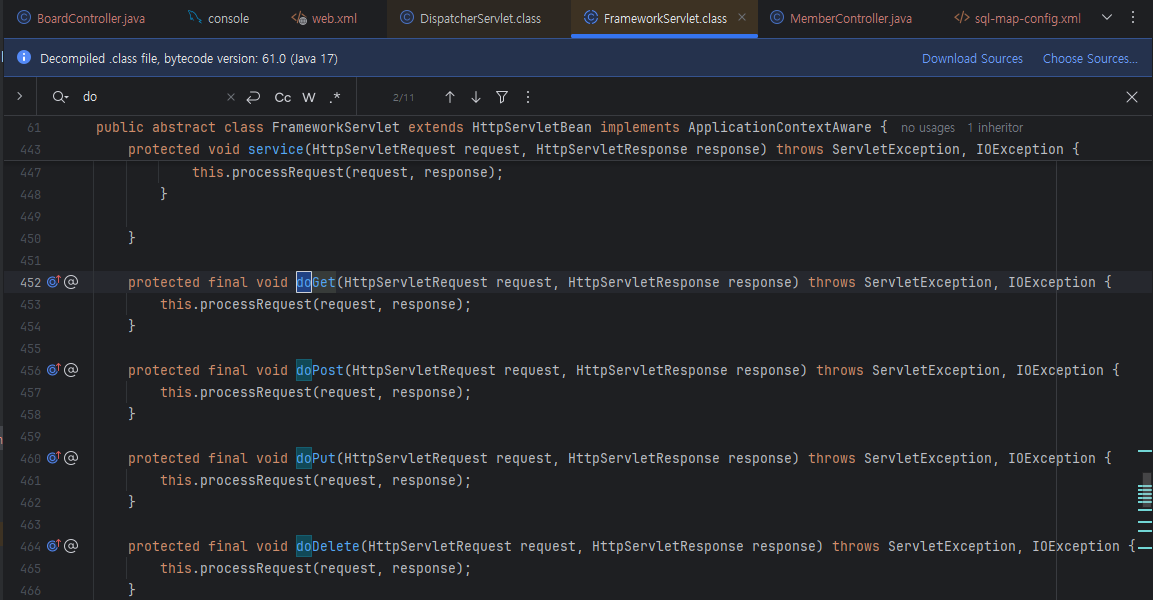Click the doDelete method name
The image size is (1153, 600).
[x=328, y=546]
